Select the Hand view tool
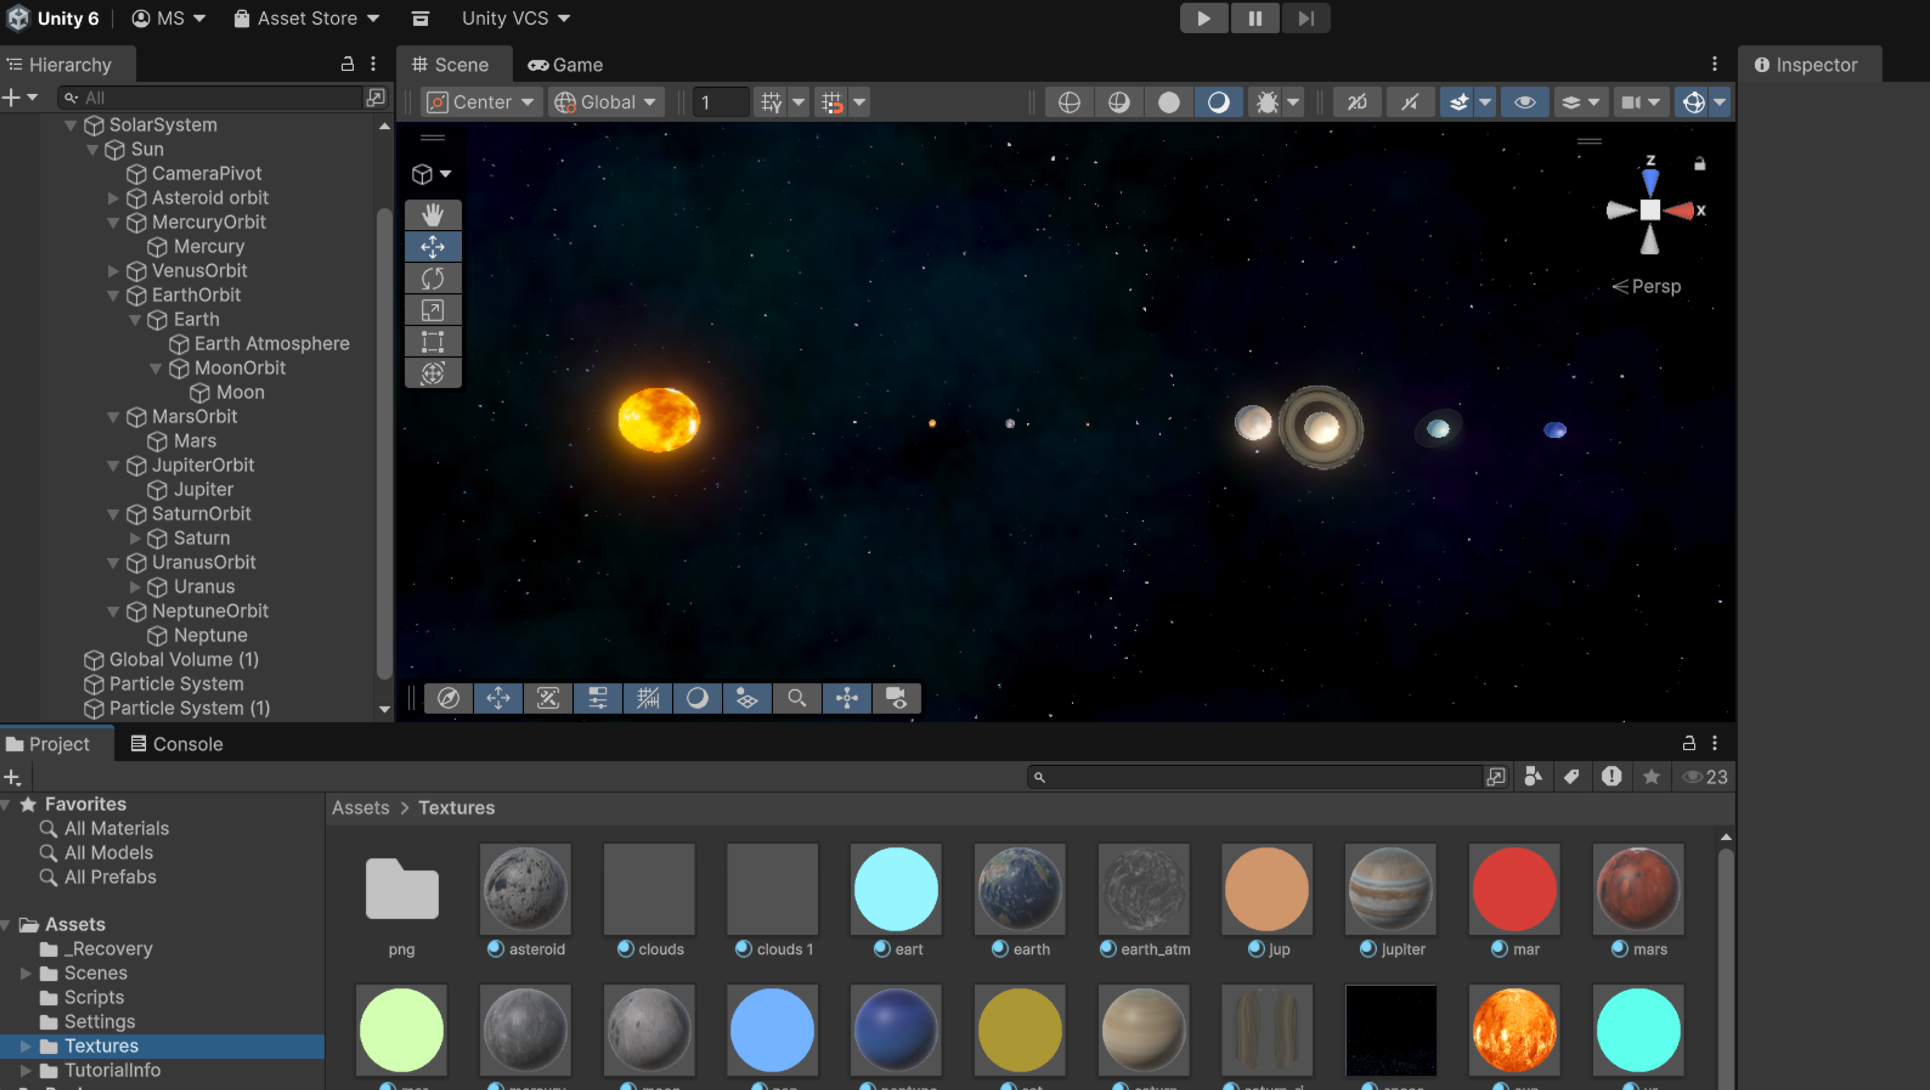The height and width of the screenshot is (1090, 1930). click(x=433, y=214)
